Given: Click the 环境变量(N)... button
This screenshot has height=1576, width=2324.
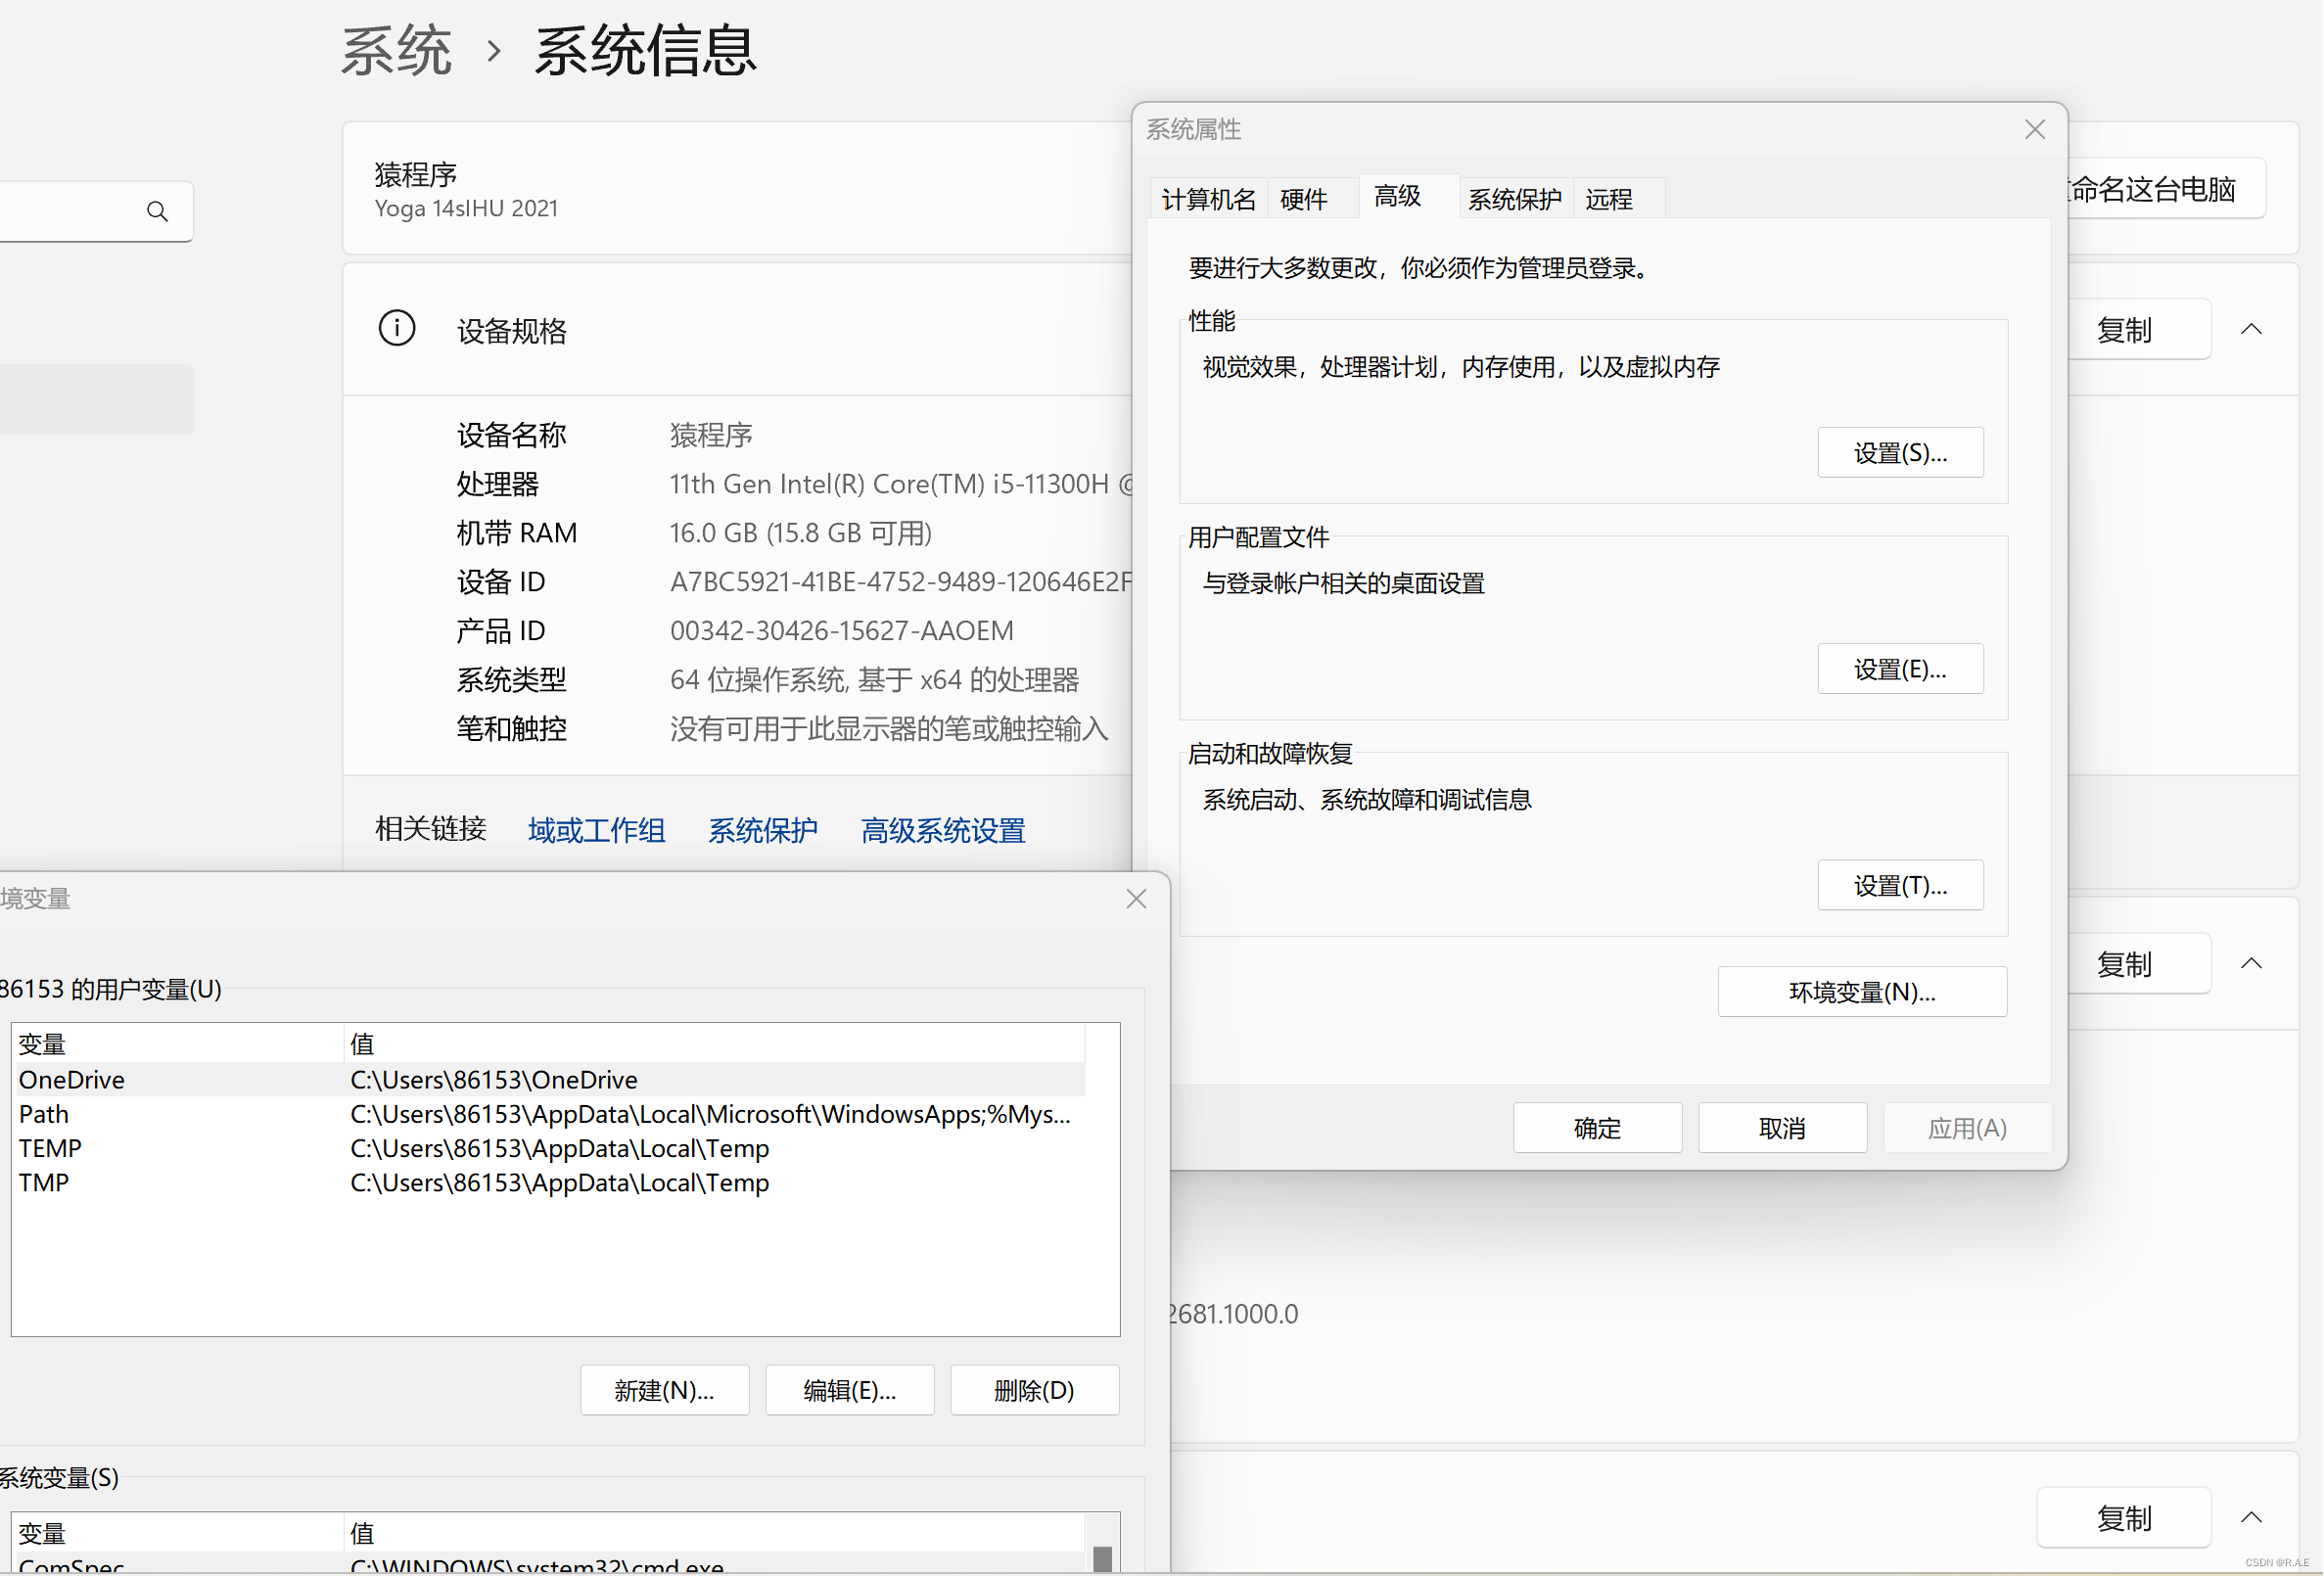Looking at the screenshot, I should pyautogui.click(x=1862, y=991).
